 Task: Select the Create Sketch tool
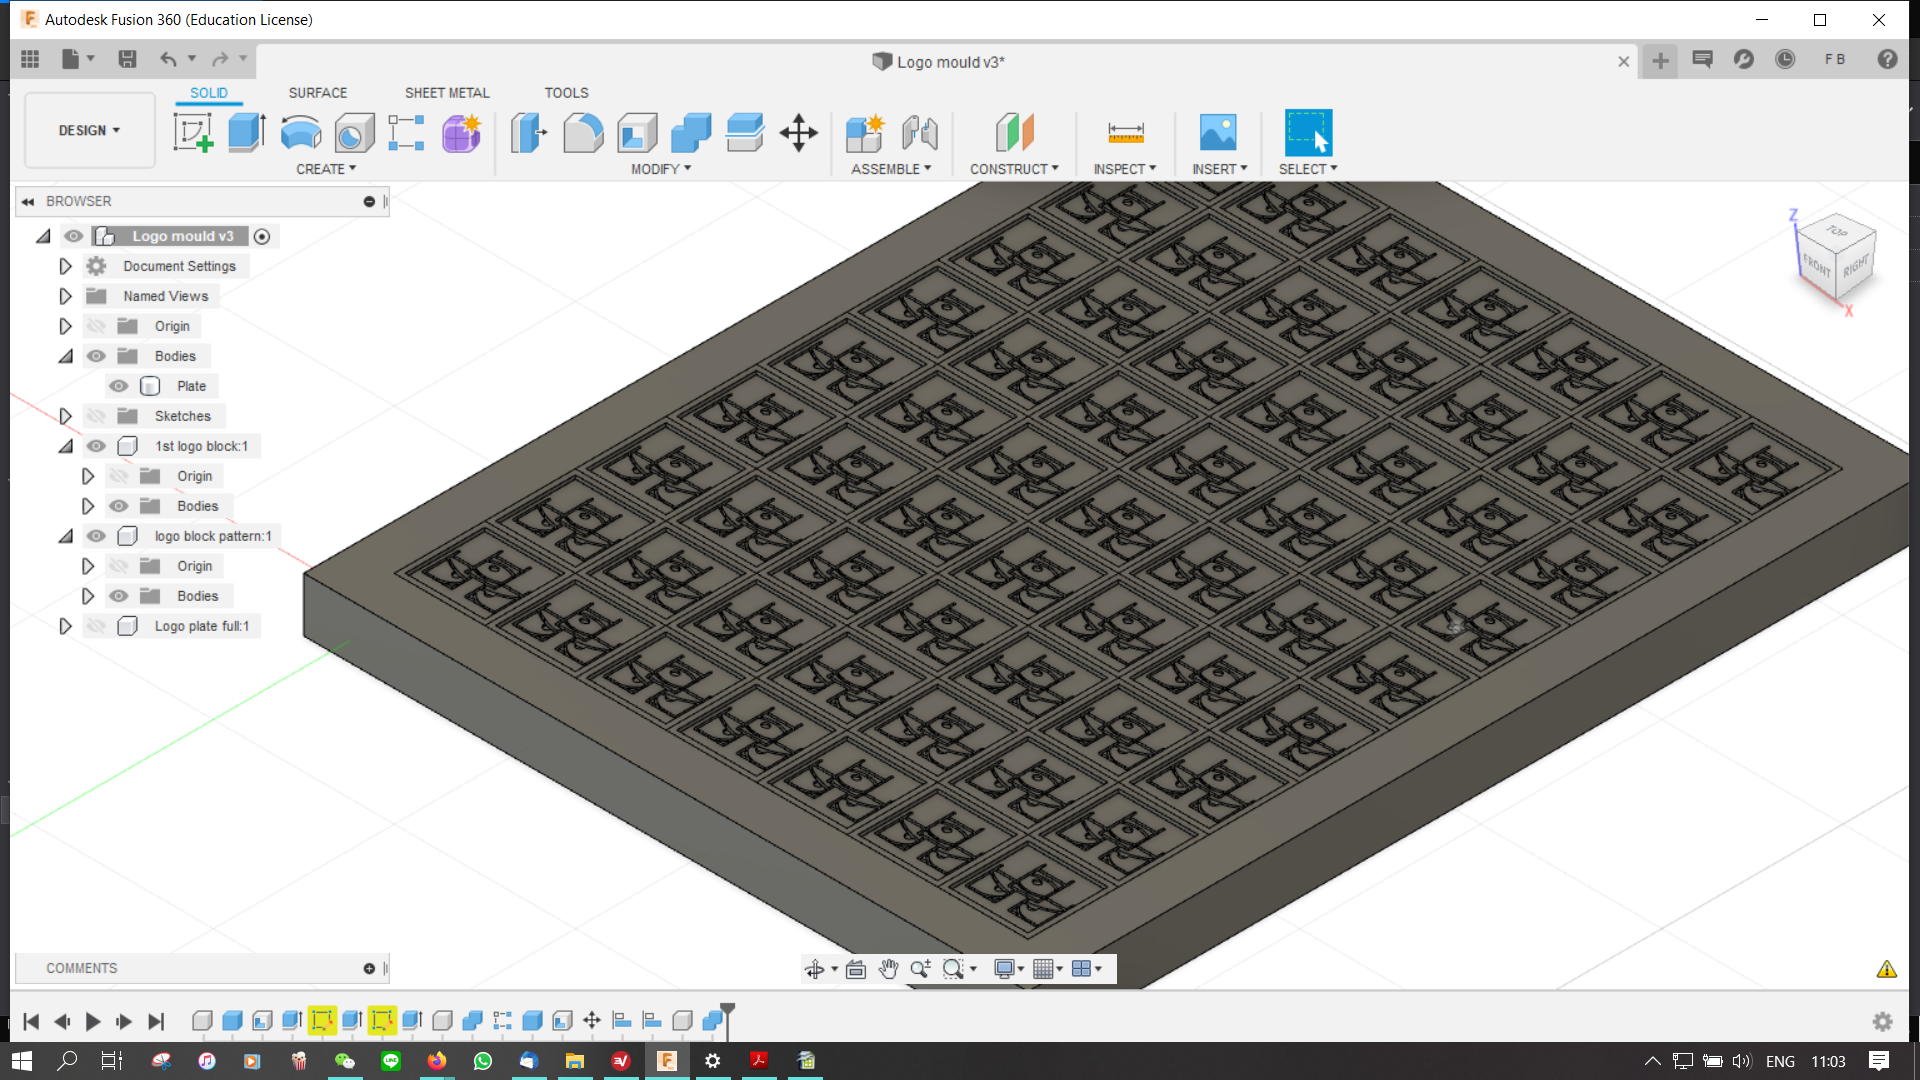pyautogui.click(x=193, y=133)
